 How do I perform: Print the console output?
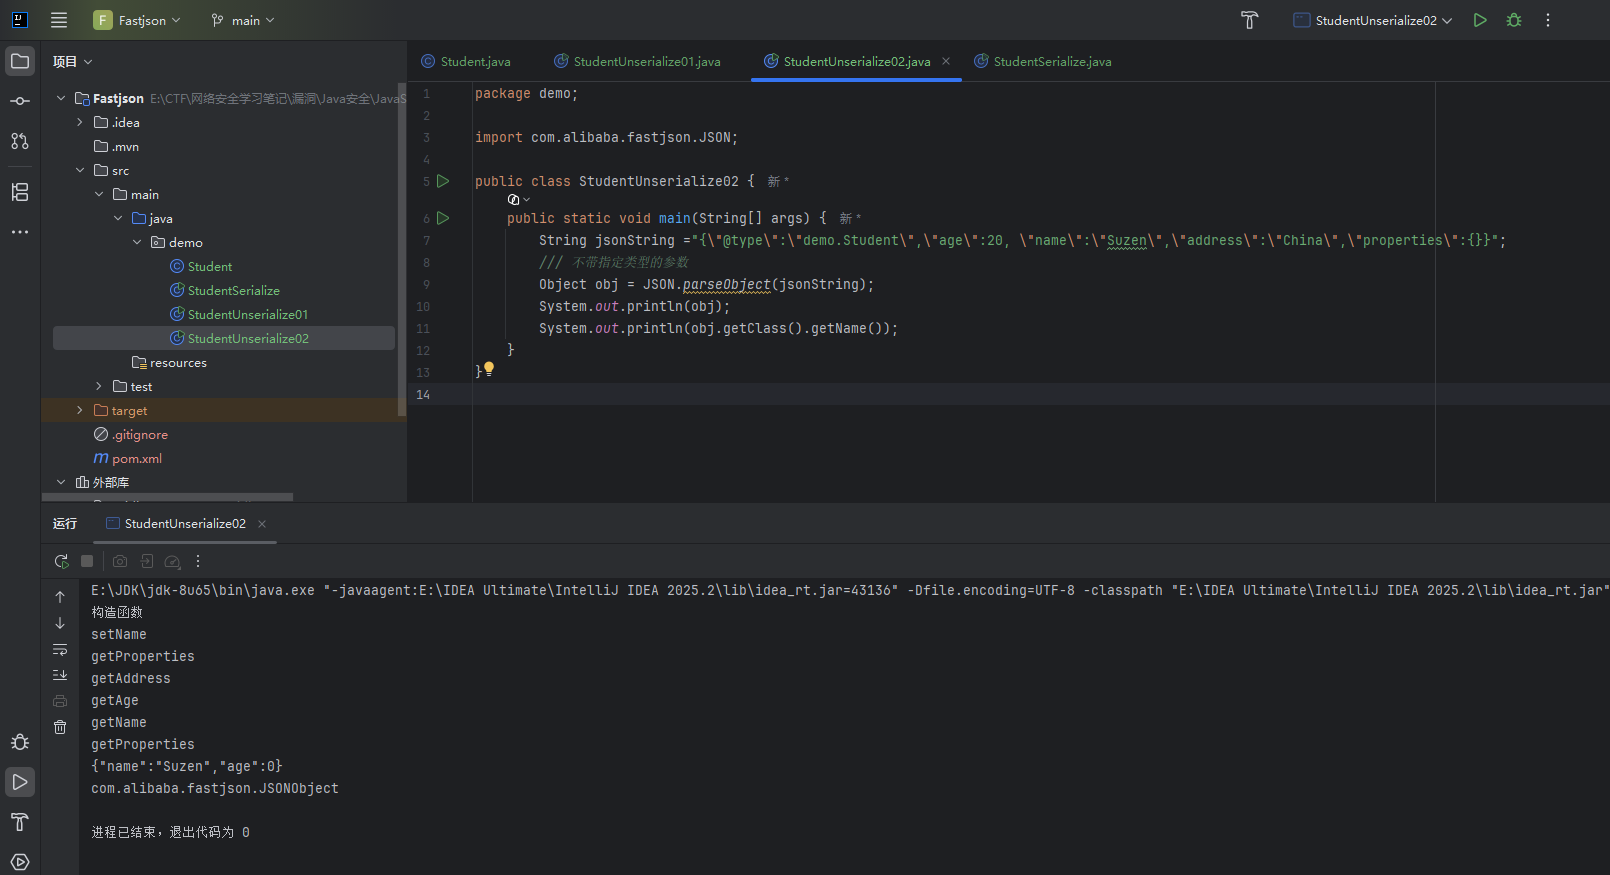pyautogui.click(x=60, y=701)
